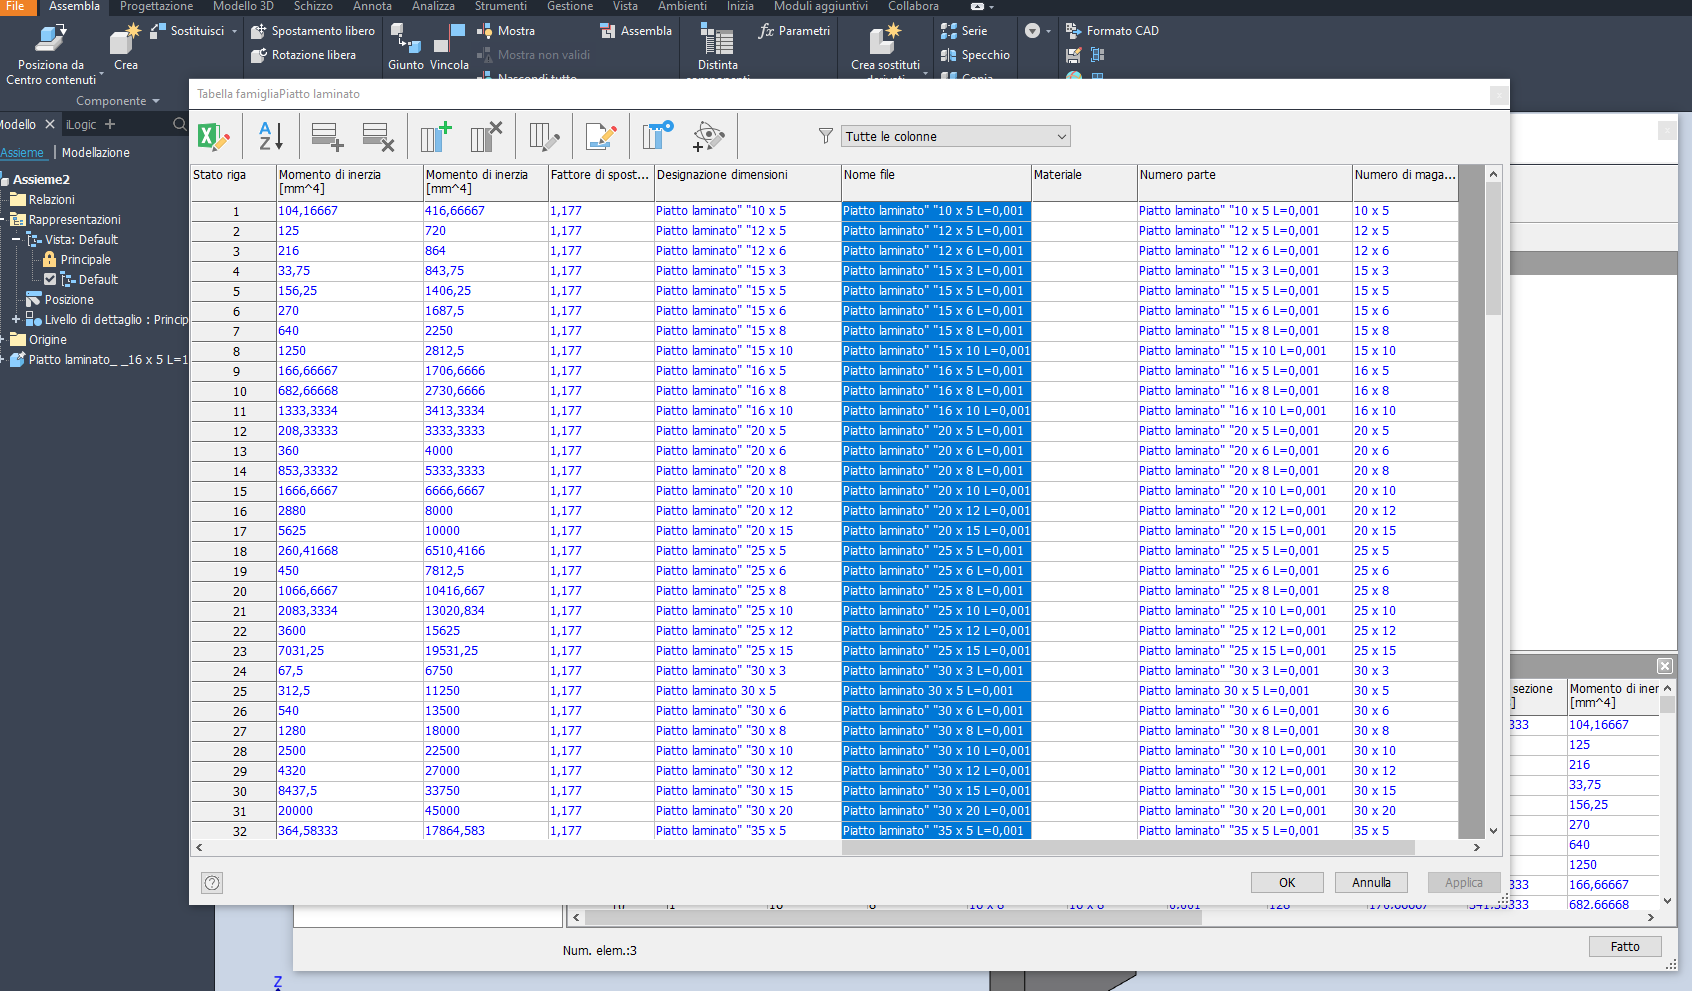Open the Edit in Excel spreadsheet tool
This screenshot has width=1692, height=991.
(214, 136)
